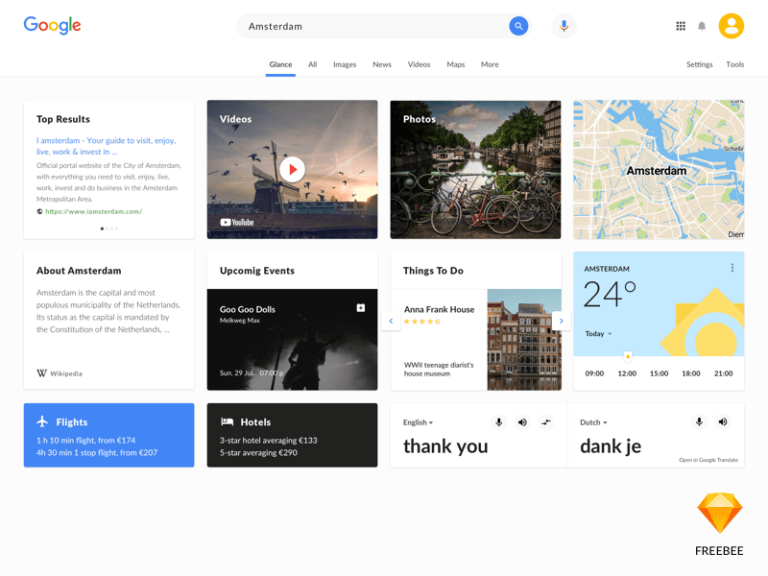768x576 pixels.
Task: Click the Hotels bed icon
Action: pyautogui.click(x=227, y=422)
